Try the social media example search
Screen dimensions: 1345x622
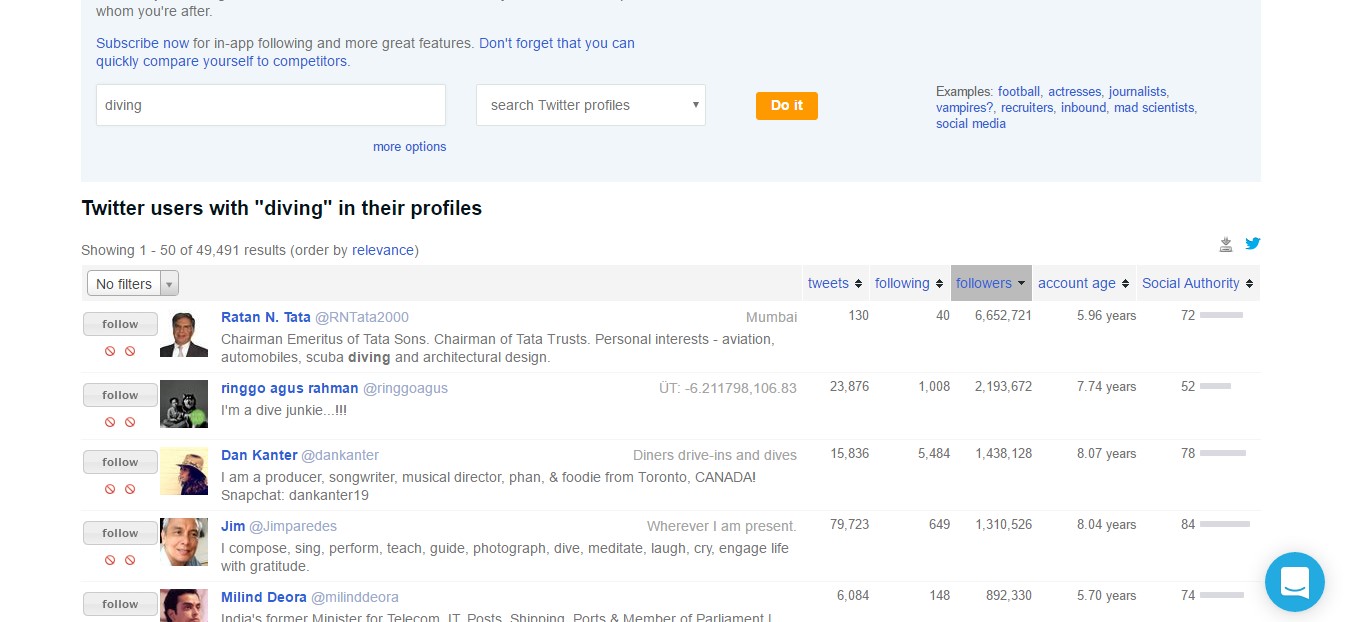(971, 124)
